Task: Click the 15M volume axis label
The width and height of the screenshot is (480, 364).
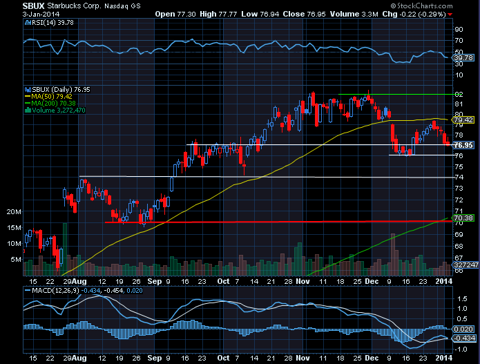Action: coord(14,228)
